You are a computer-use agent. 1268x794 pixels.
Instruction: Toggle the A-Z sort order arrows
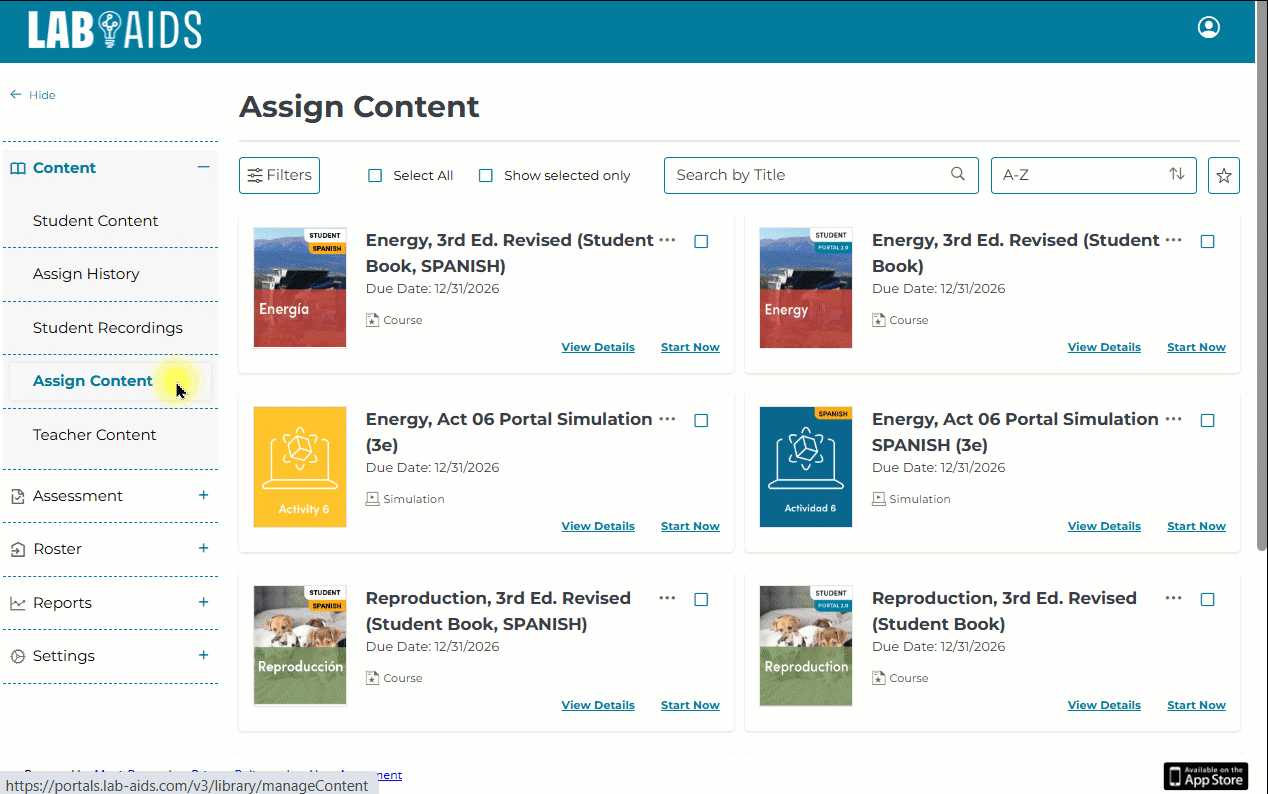1177,174
